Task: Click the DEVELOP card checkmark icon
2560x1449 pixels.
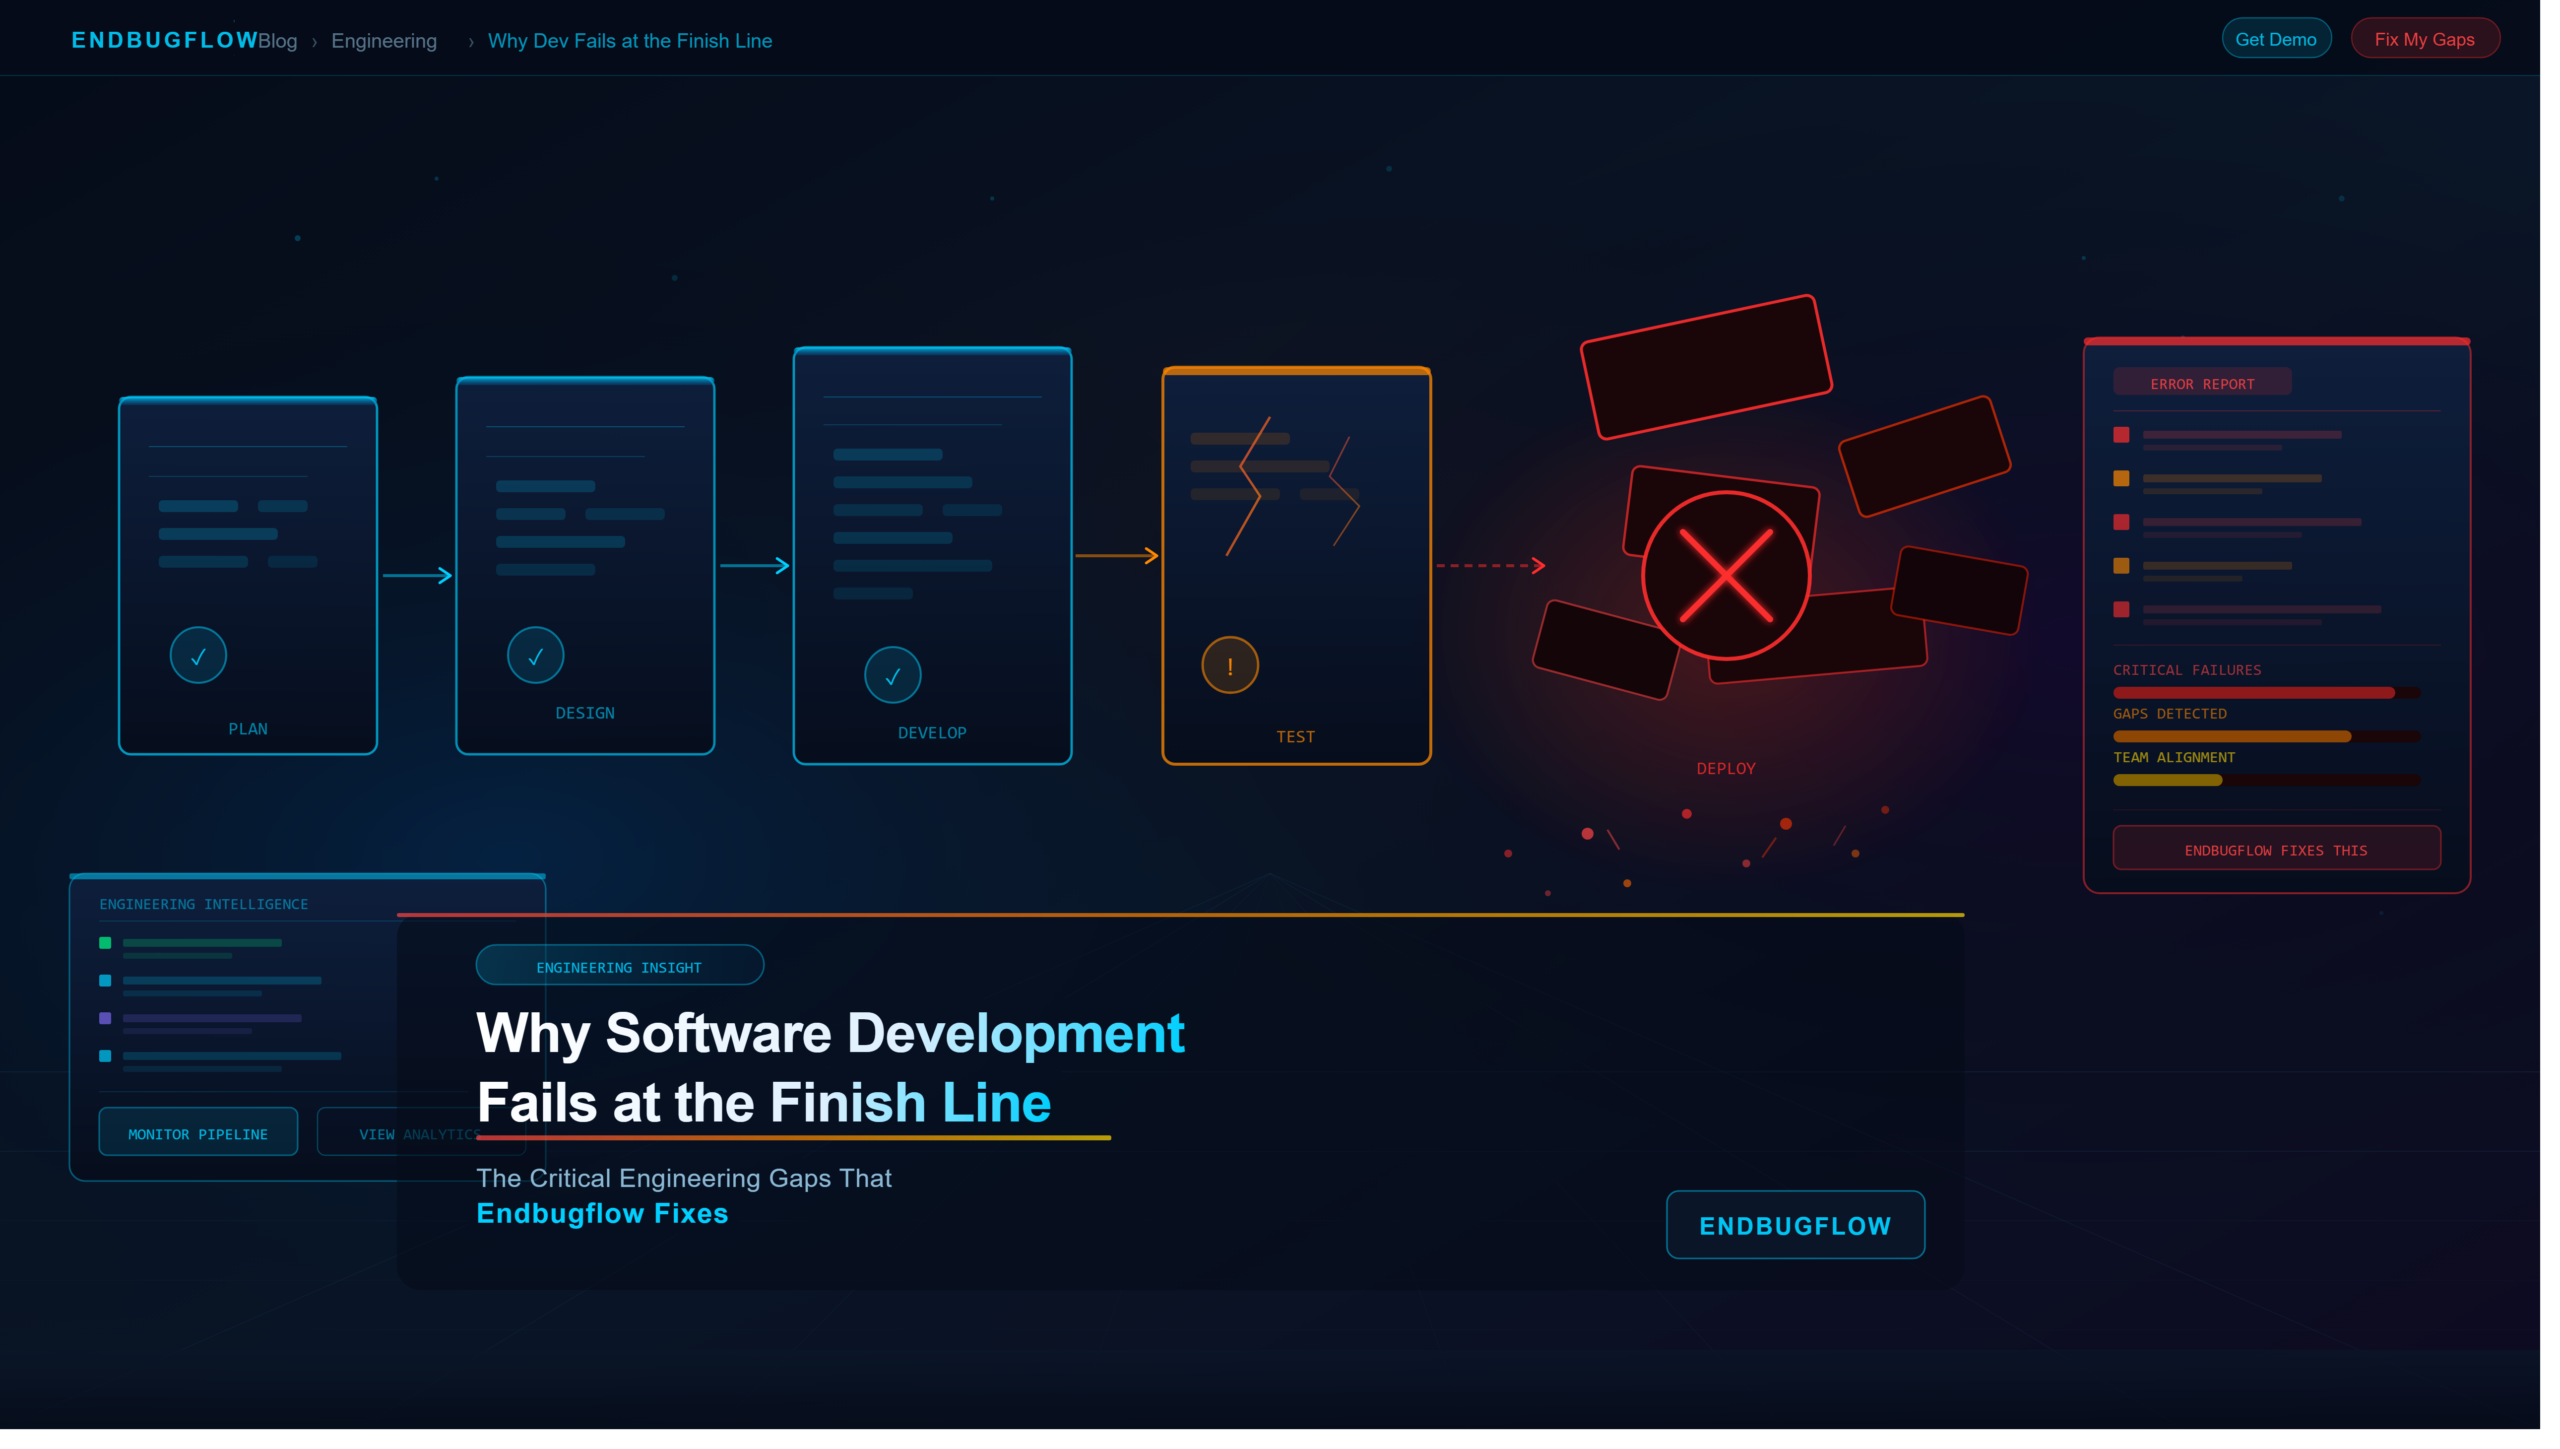Action: [x=893, y=675]
